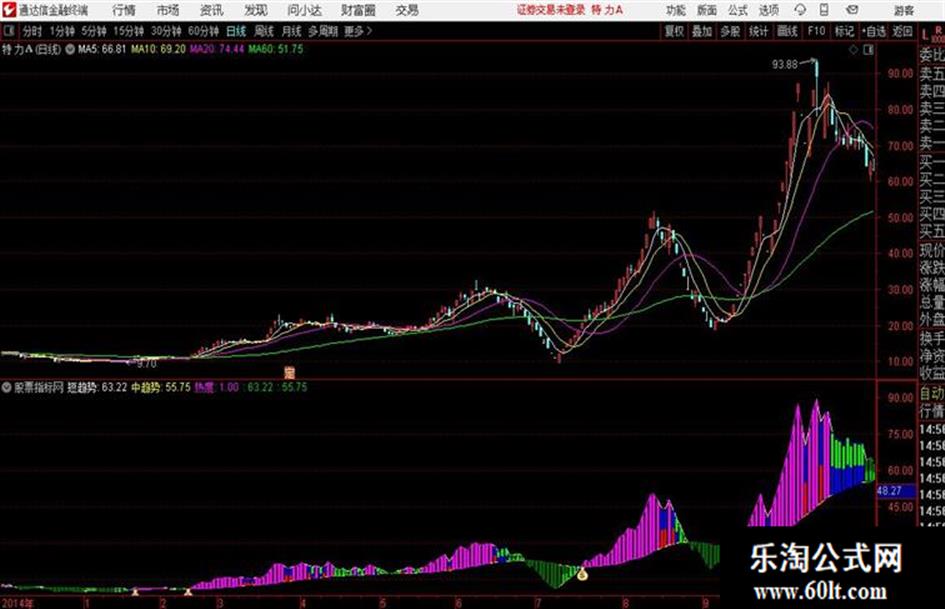Image resolution: width=945 pixels, height=609 pixels.
Task: Click the MA10: 69.20 indicator value
Action: point(159,49)
